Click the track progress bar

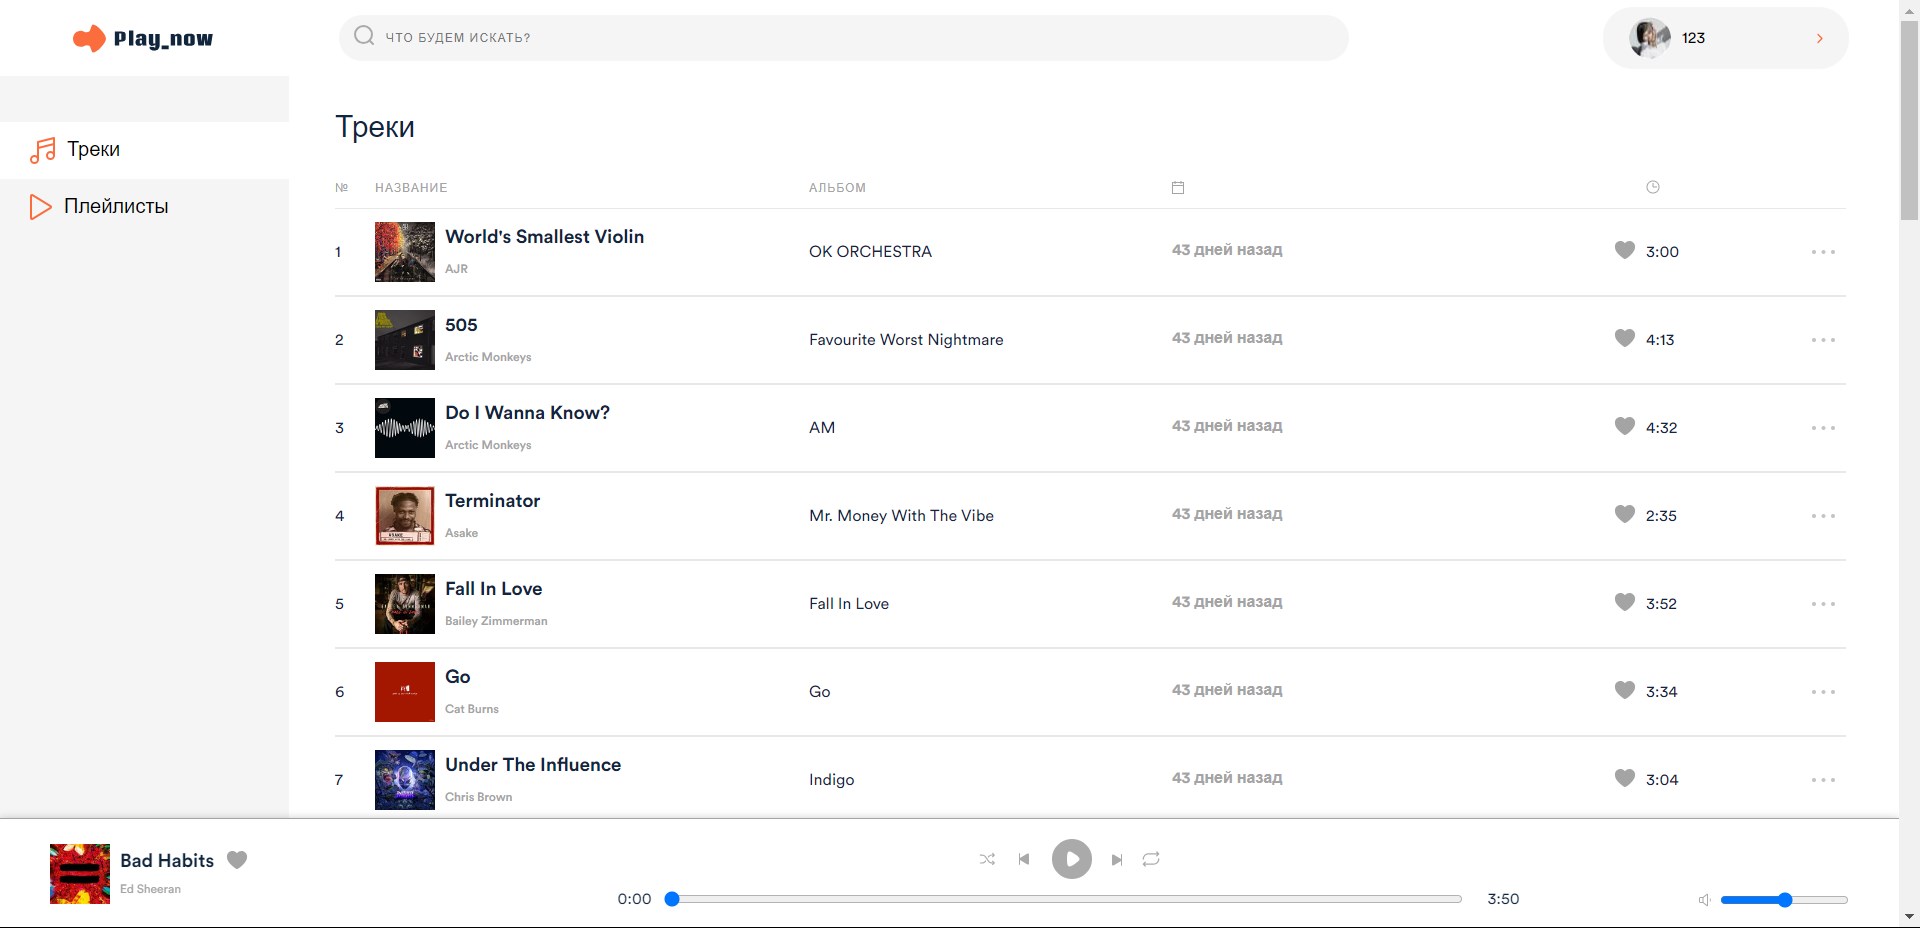tap(1066, 899)
